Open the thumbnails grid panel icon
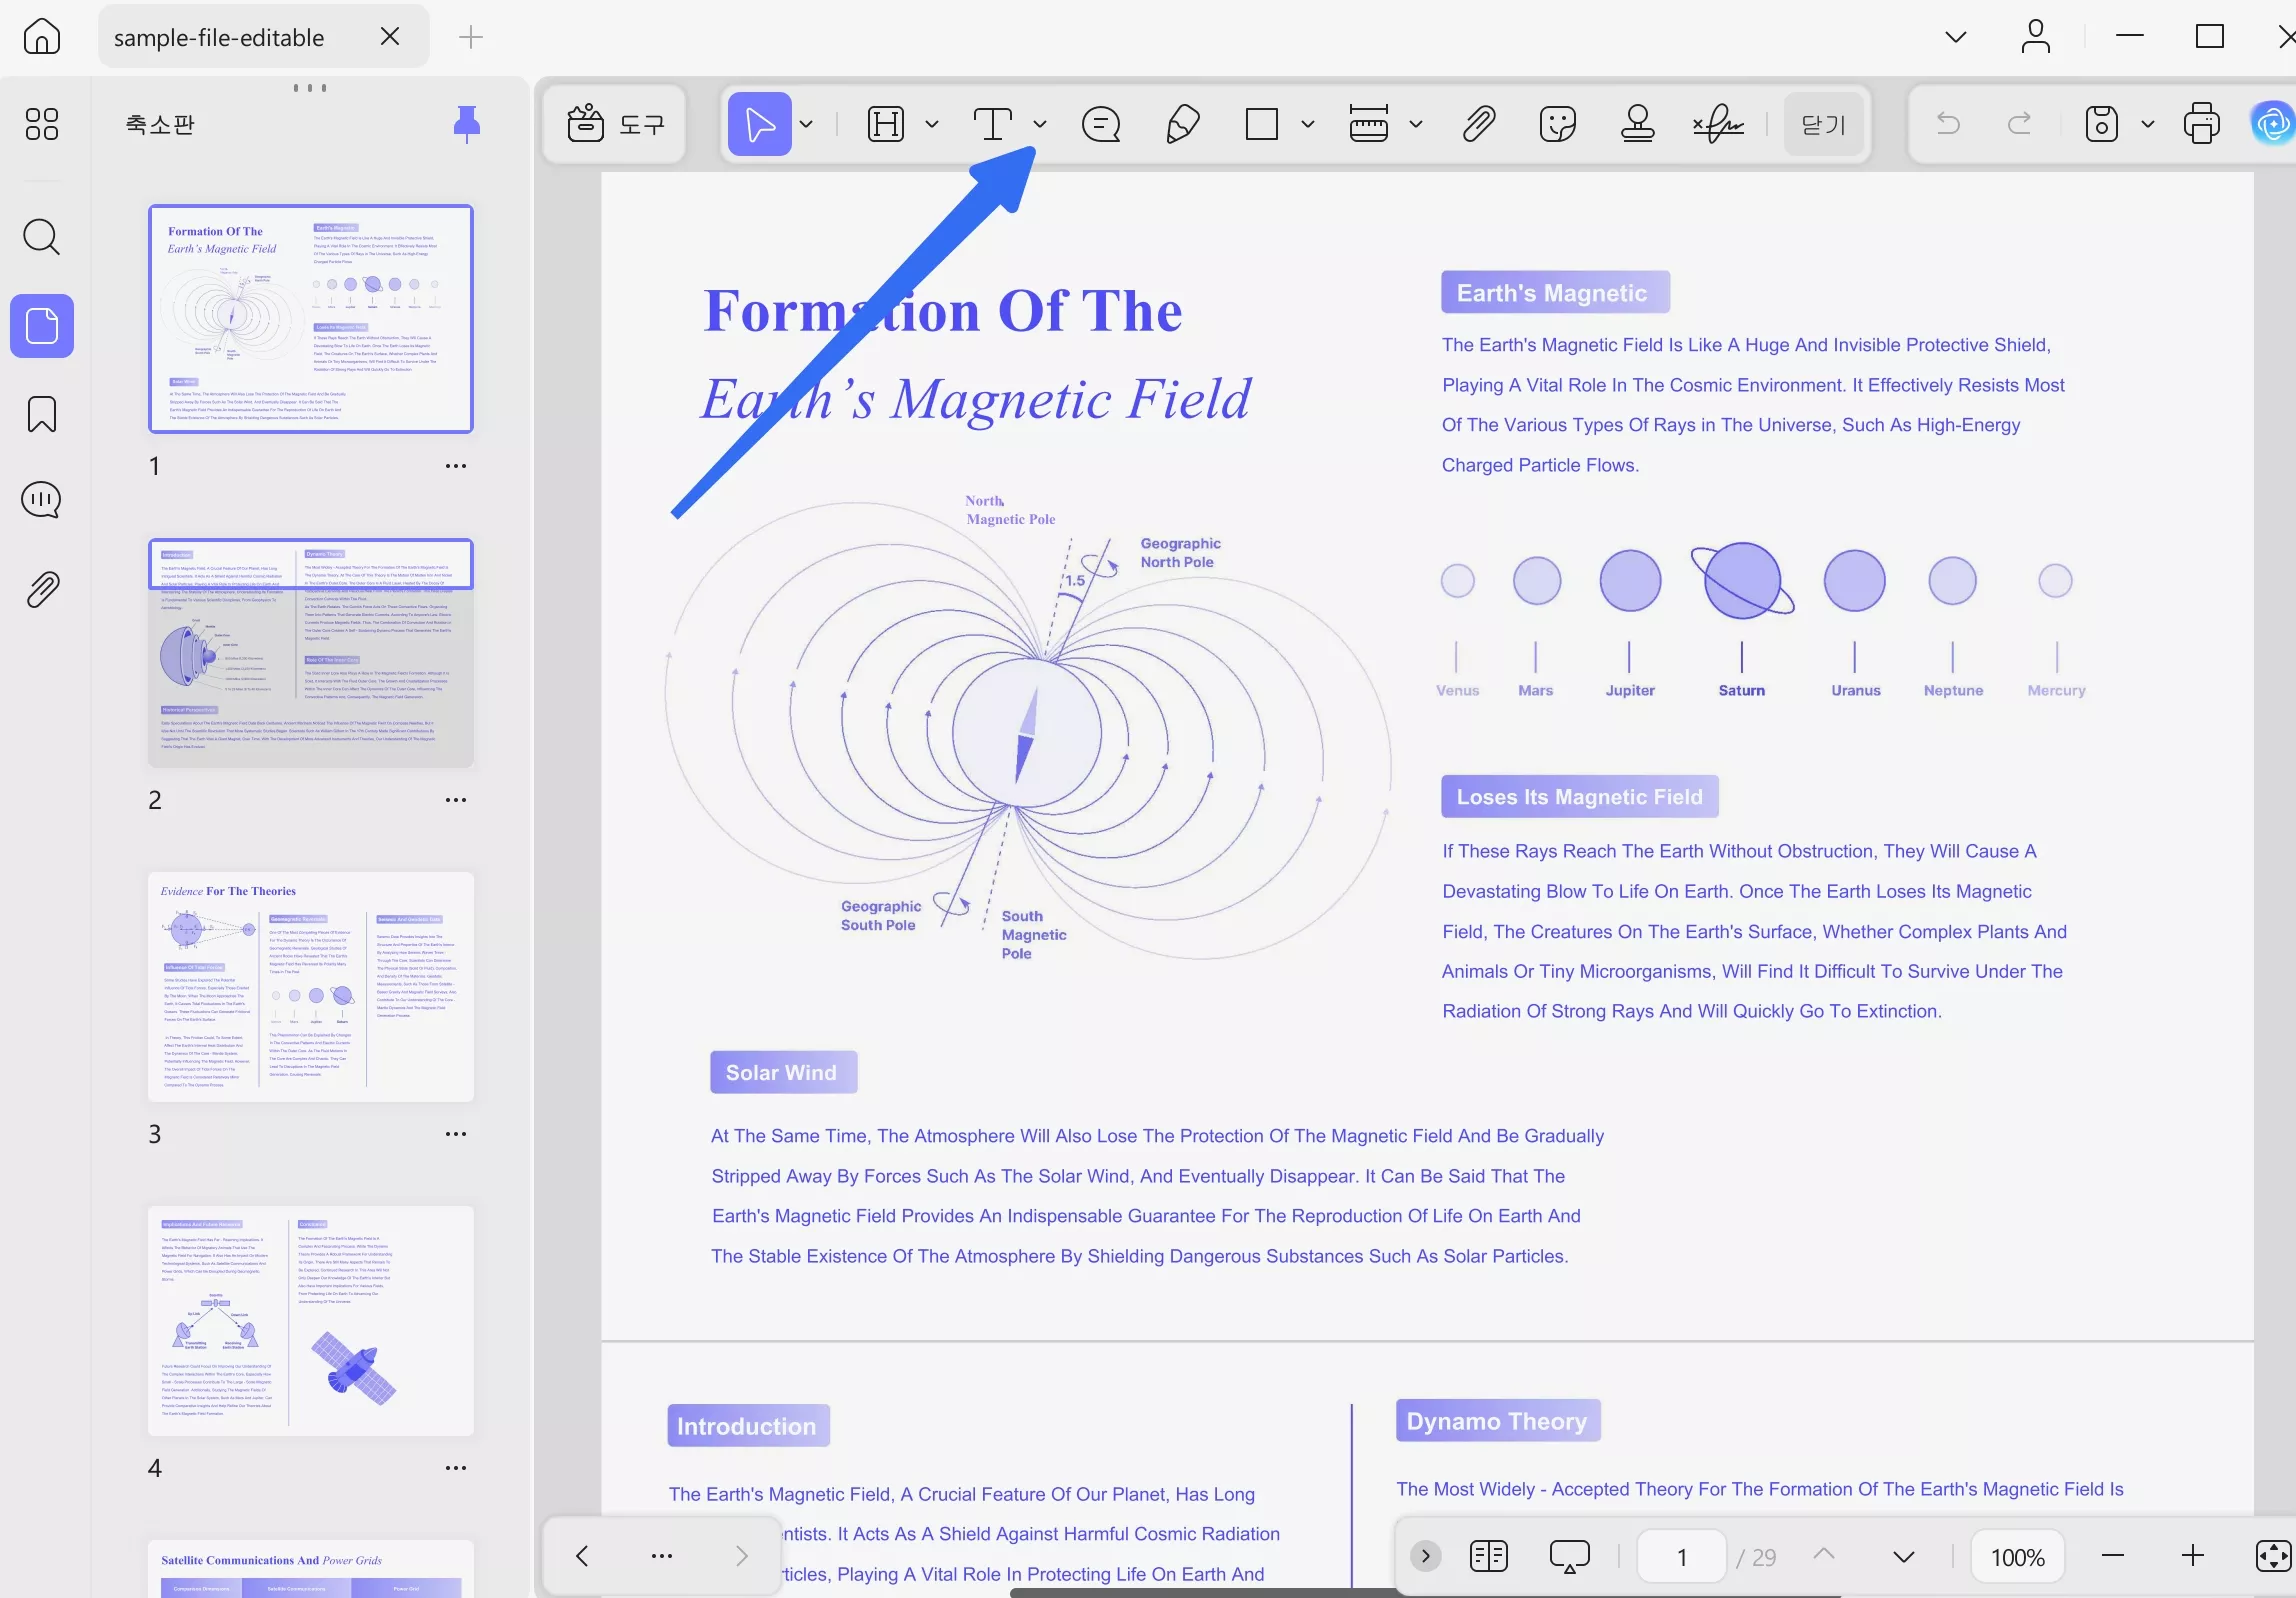 (41, 124)
